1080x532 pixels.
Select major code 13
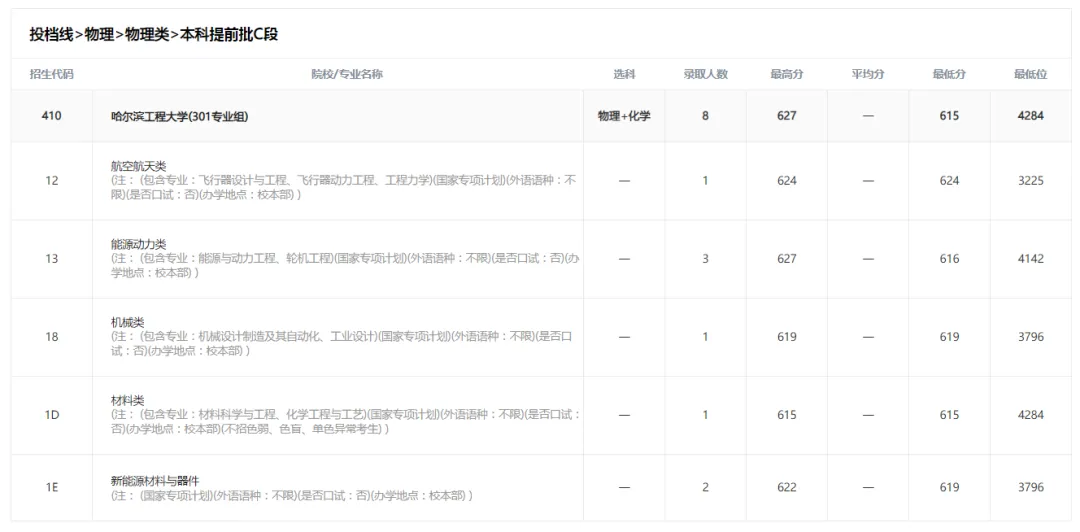click(52, 258)
